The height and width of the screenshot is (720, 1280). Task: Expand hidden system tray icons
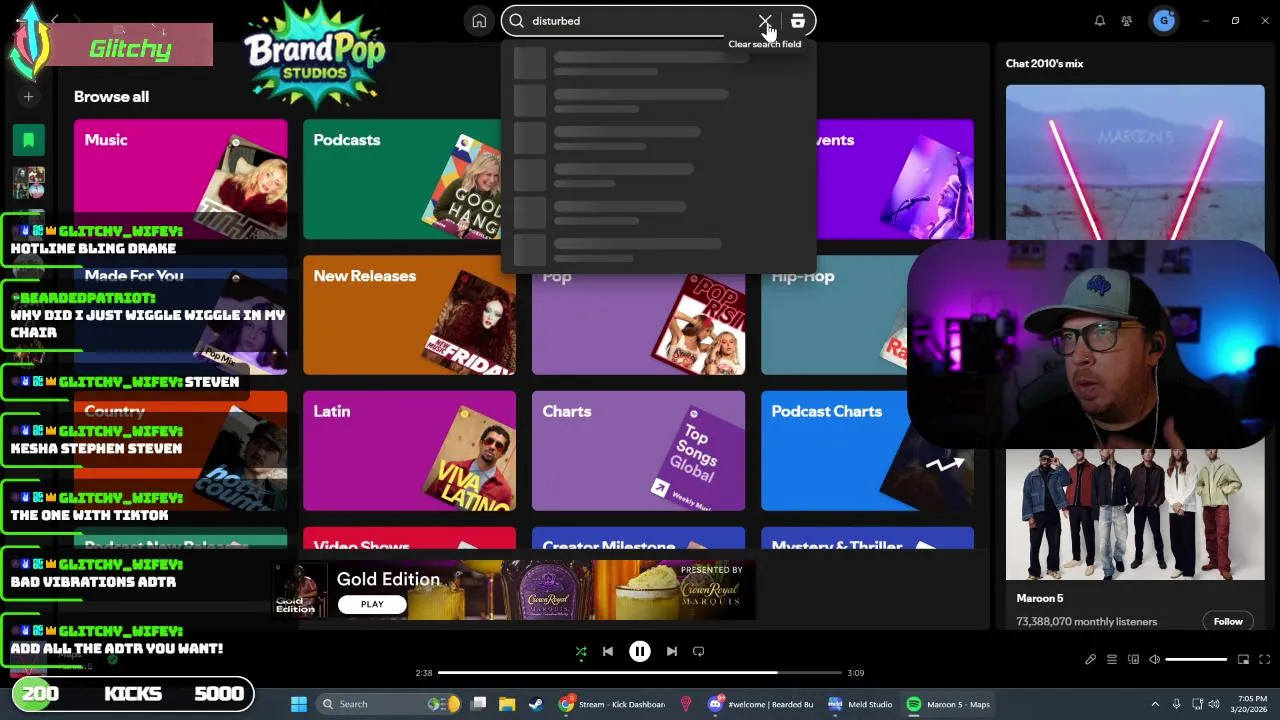click(x=1155, y=704)
